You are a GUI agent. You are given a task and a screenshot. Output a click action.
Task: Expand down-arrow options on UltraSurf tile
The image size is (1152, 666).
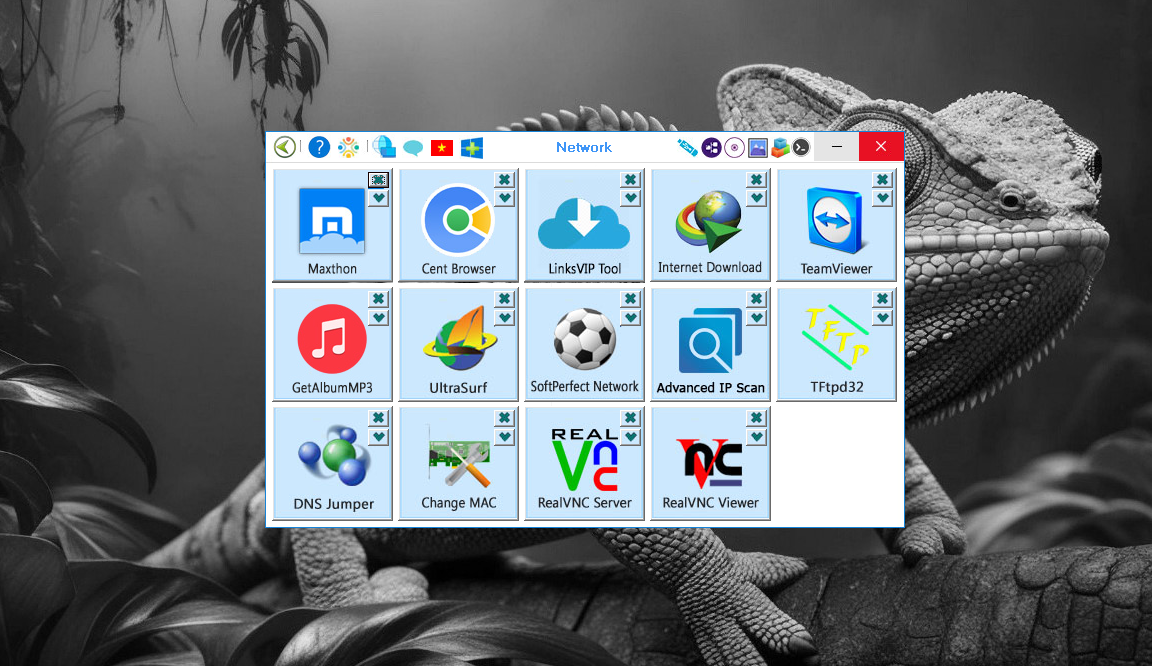pyautogui.click(x=505, y=317)
